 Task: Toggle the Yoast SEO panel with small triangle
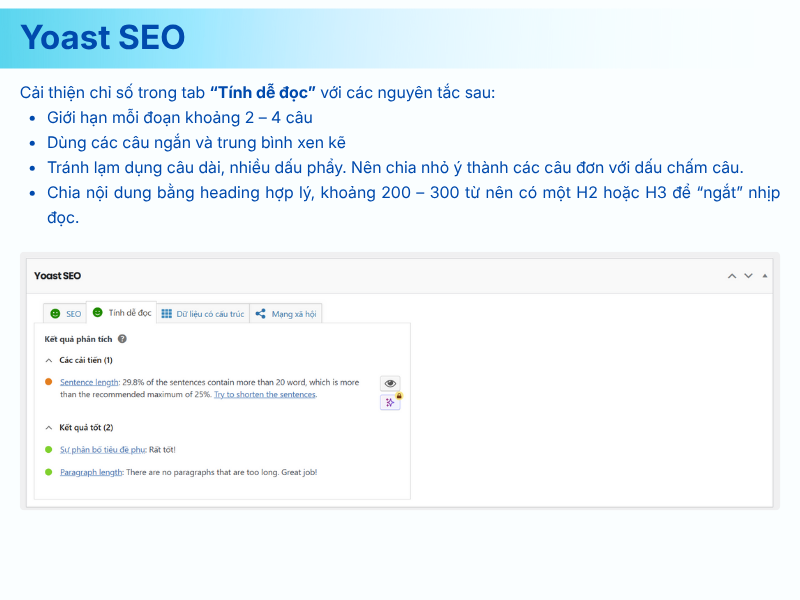coord(765,275)
